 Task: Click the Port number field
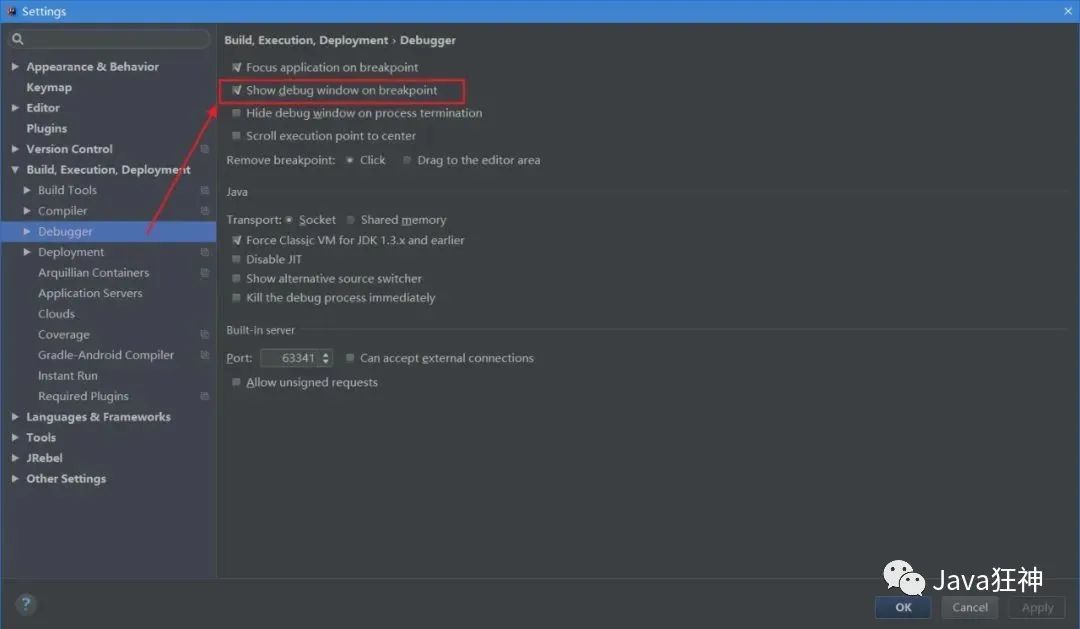coord(291,358)
